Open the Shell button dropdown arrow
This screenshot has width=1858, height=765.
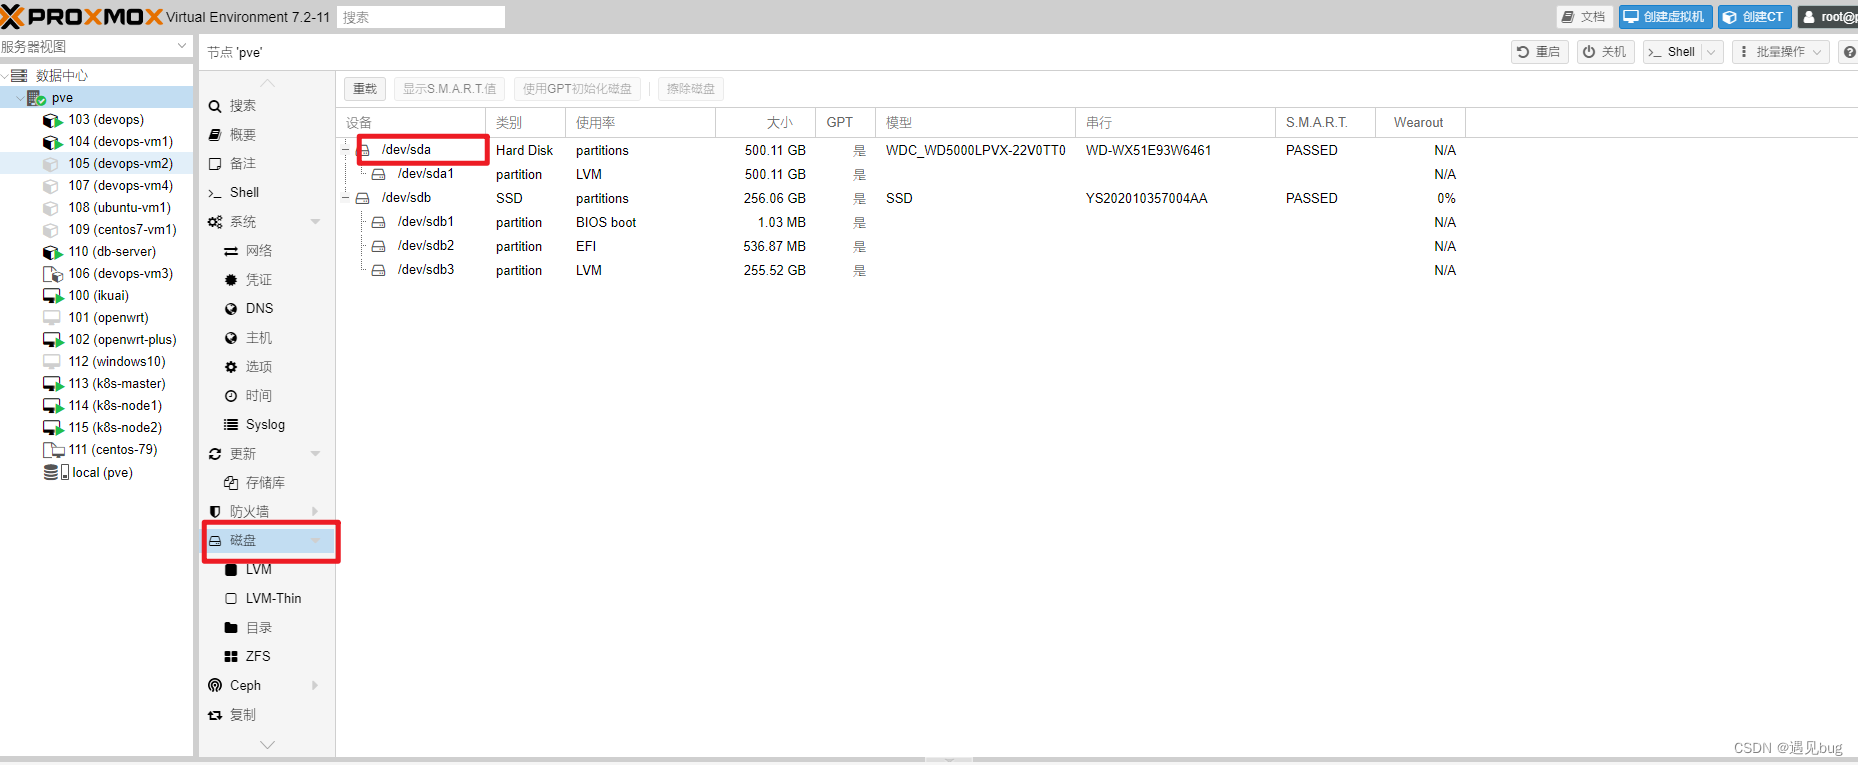[1711, 52]
